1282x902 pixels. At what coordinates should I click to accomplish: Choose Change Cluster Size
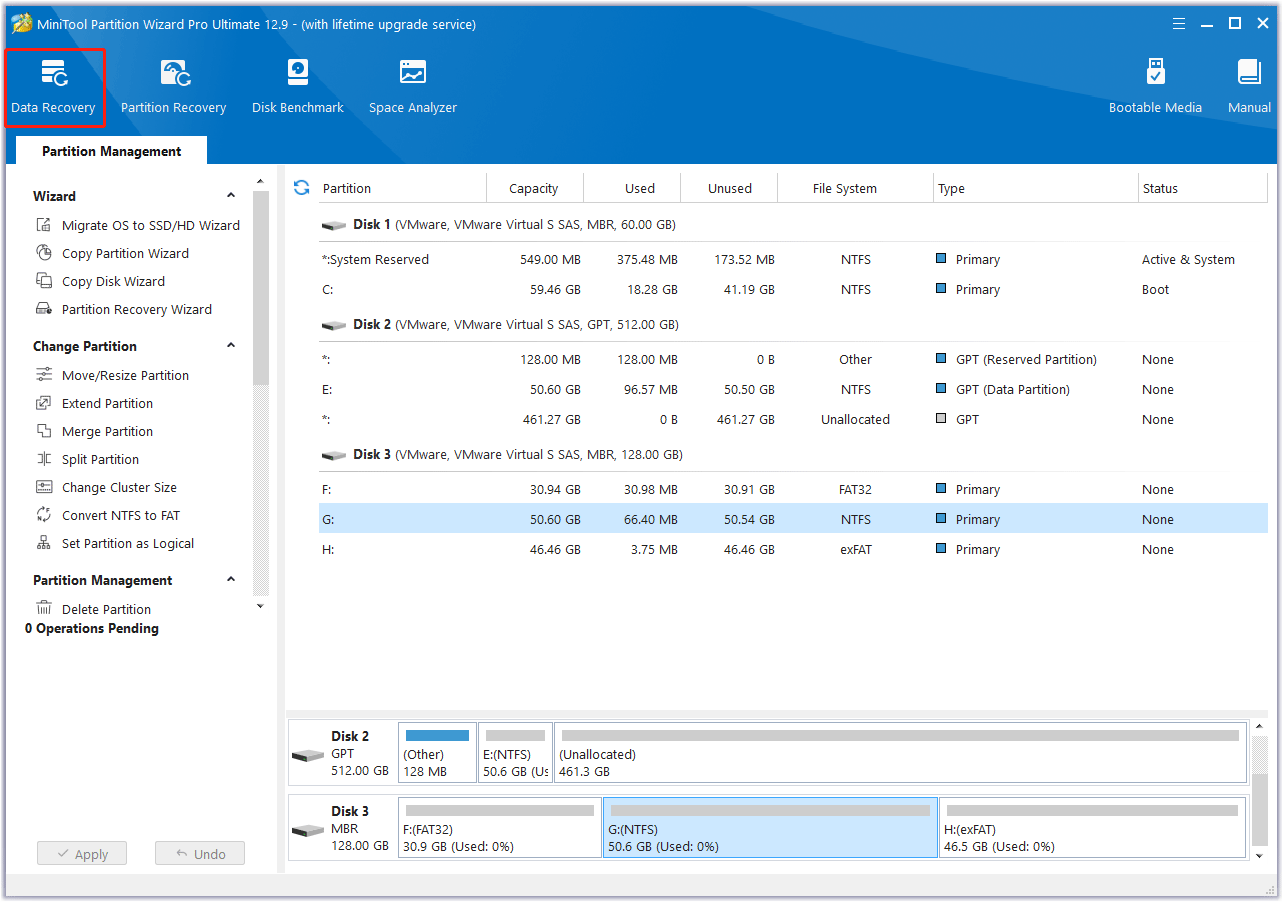[x=106, y=487]
